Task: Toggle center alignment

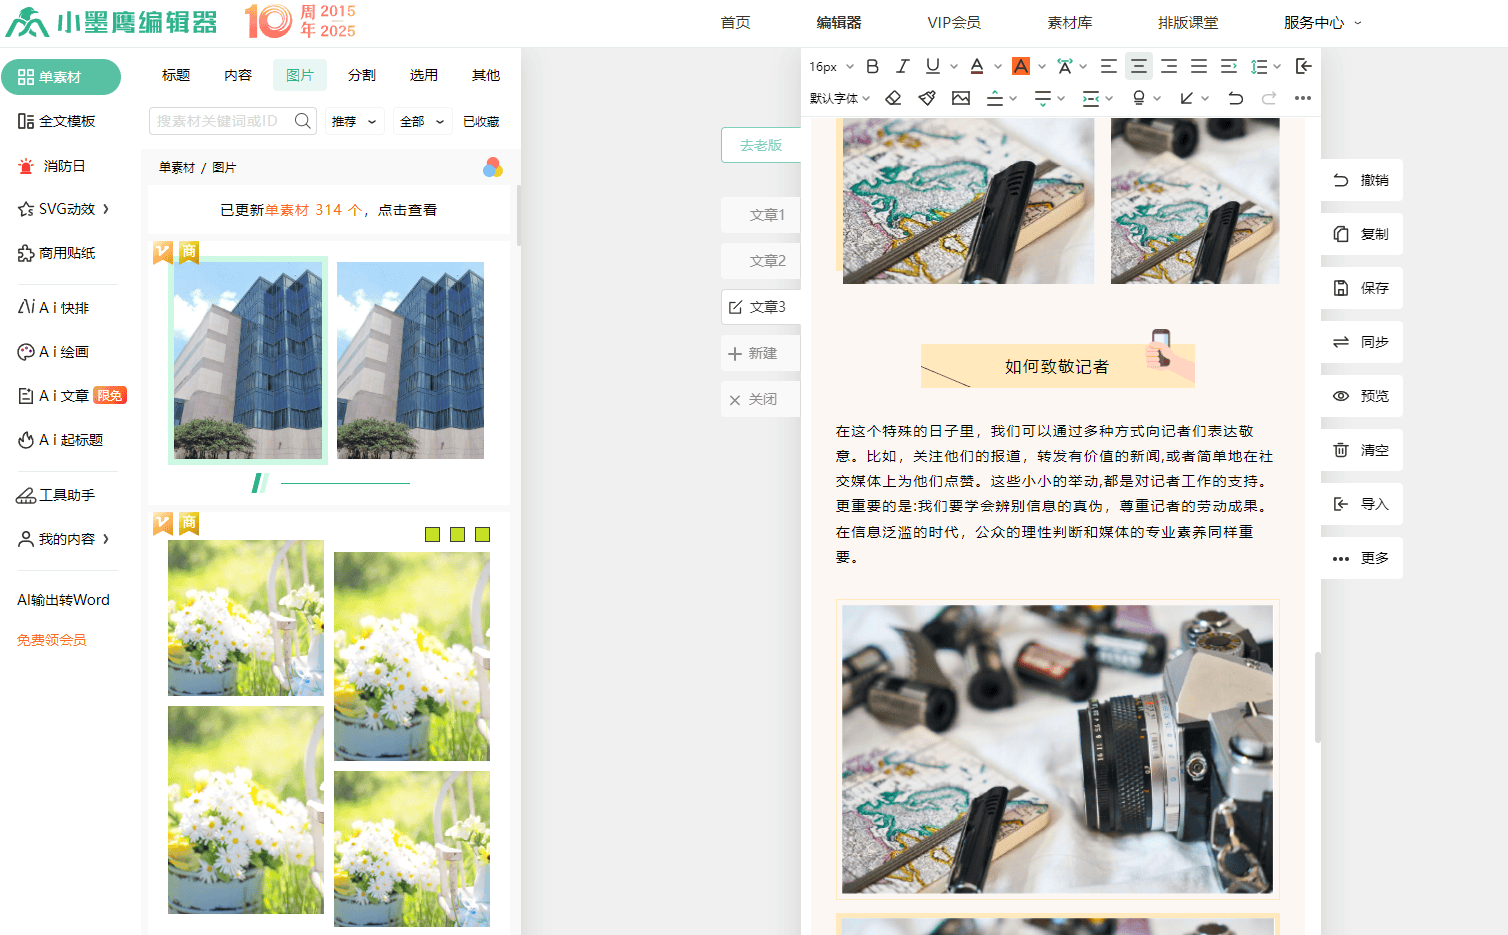Action: [1138, 66]
